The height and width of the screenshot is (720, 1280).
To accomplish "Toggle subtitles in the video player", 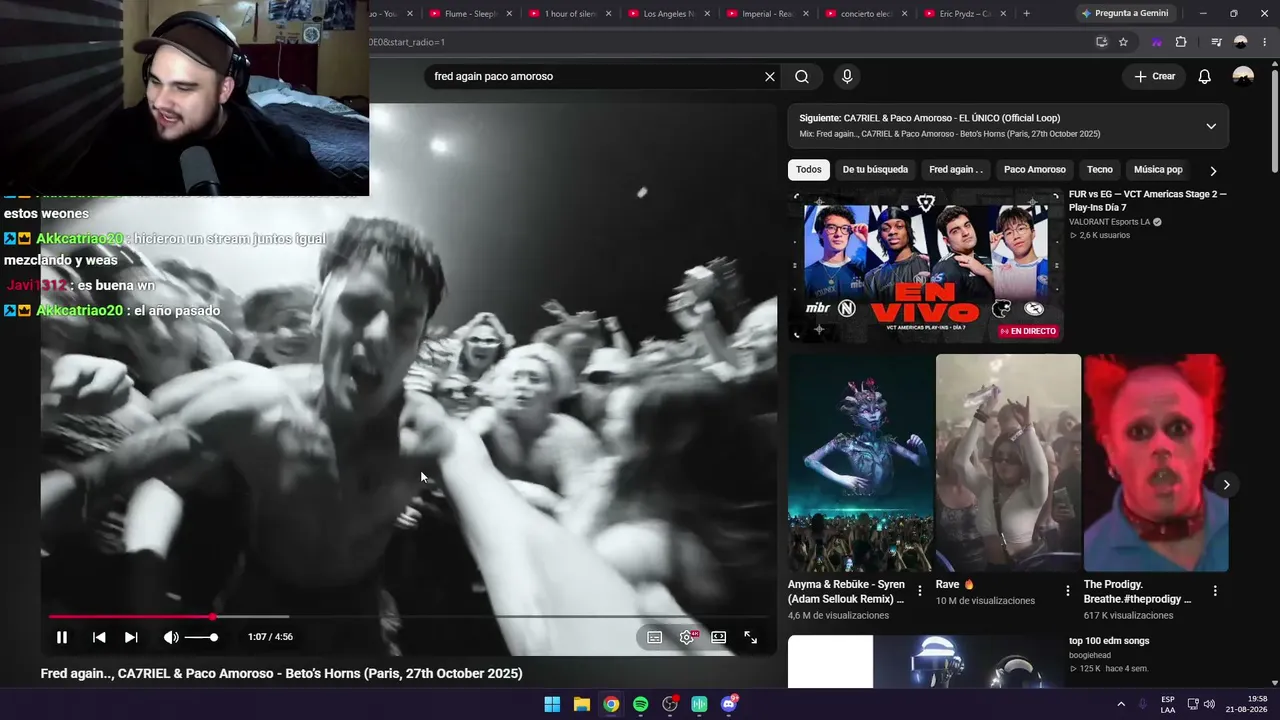I will point(654,637).
